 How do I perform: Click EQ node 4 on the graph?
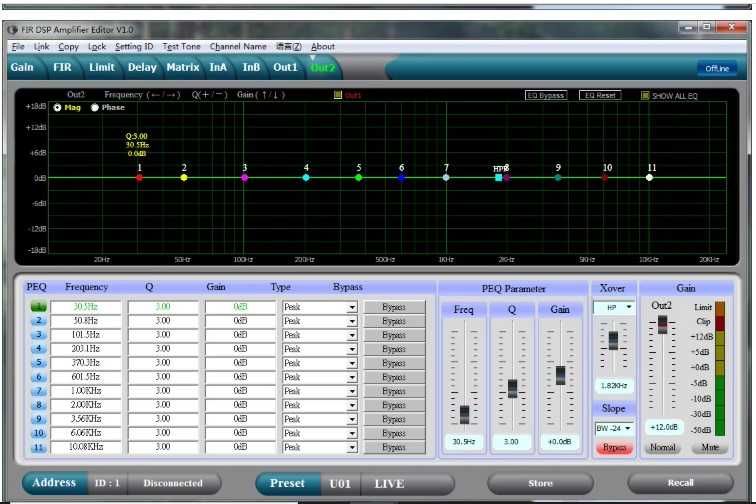(x=306, y=177)
